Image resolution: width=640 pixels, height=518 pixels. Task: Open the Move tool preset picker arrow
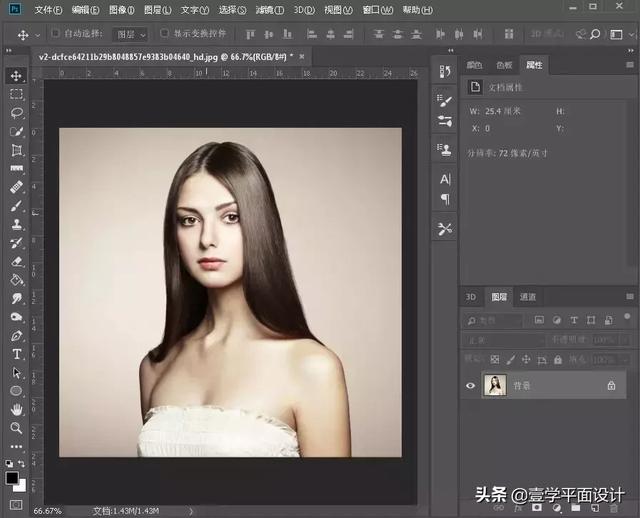pyautogui.click(x=38, y=36)
